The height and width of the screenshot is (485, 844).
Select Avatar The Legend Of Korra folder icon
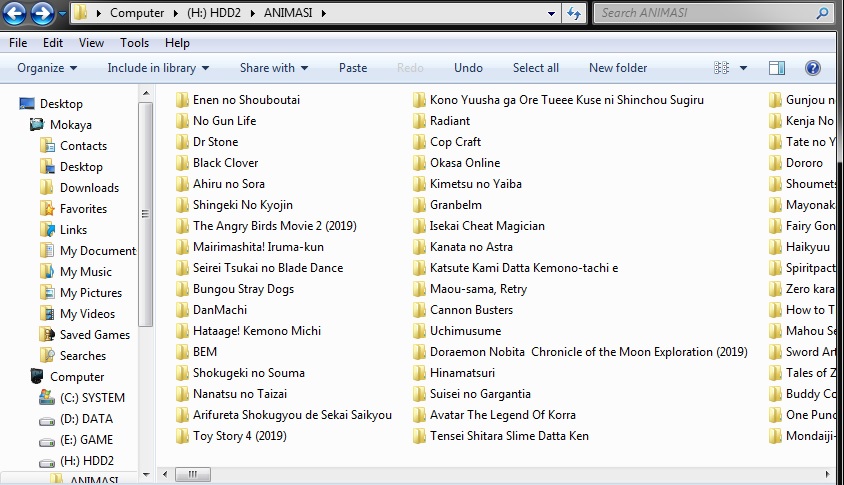(x=419, y=414)
